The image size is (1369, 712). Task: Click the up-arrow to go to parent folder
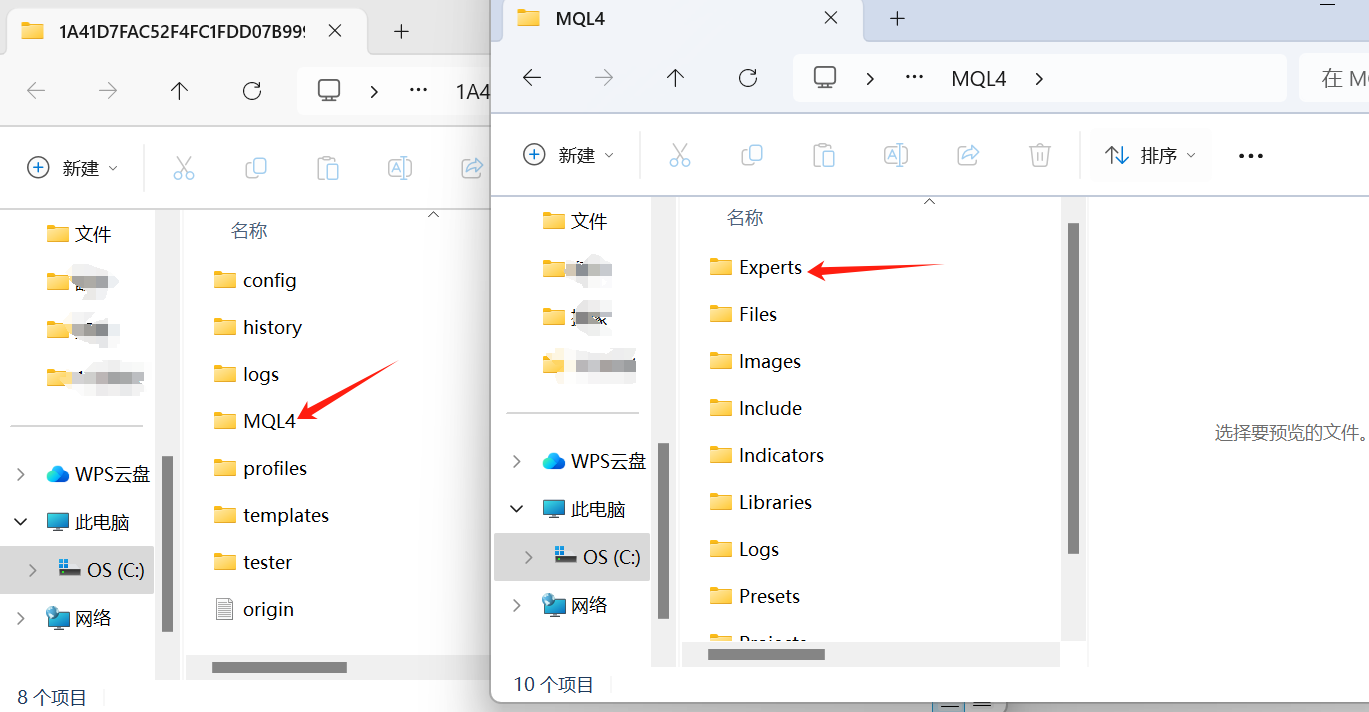(x=675, y=77)
